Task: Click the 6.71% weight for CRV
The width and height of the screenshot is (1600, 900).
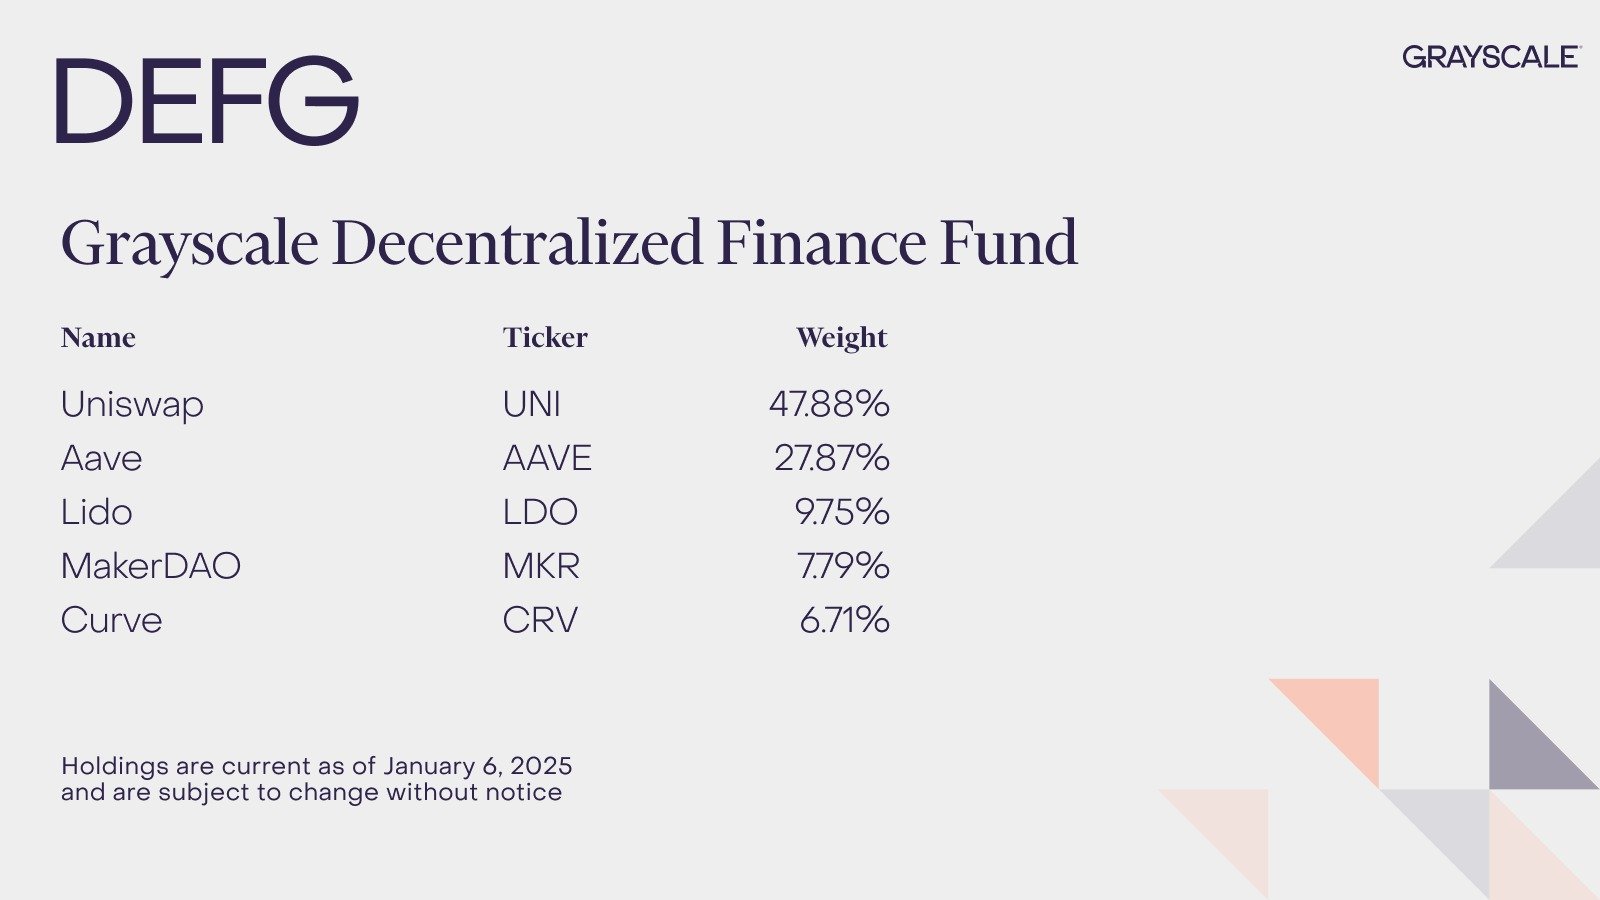Action: (x=844, y=620)
